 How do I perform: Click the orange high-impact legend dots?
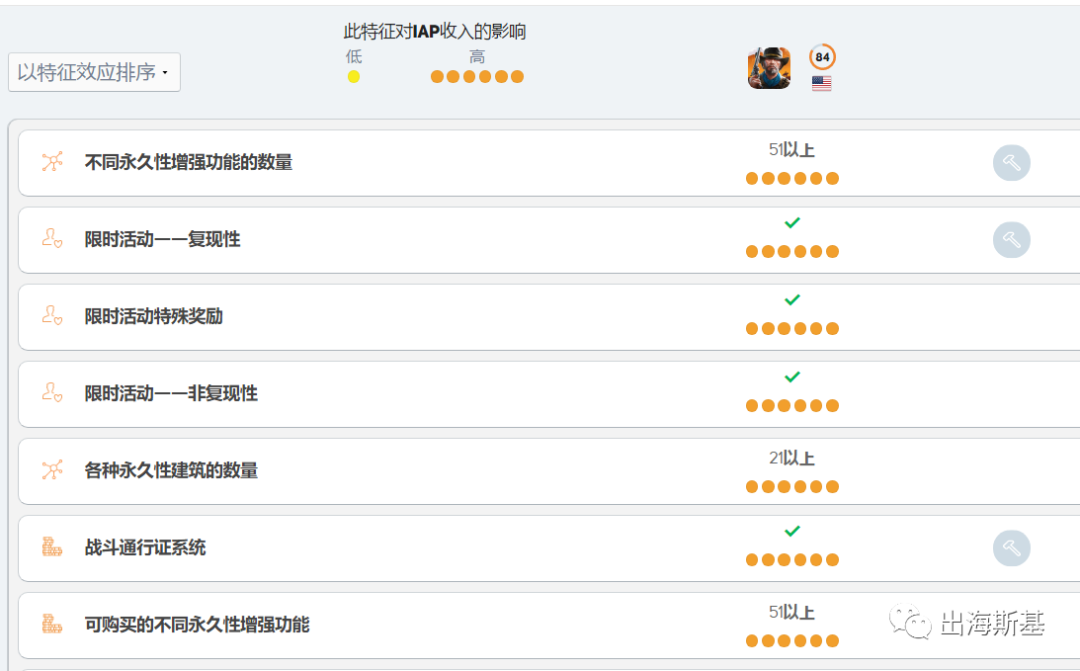(477, 77)
